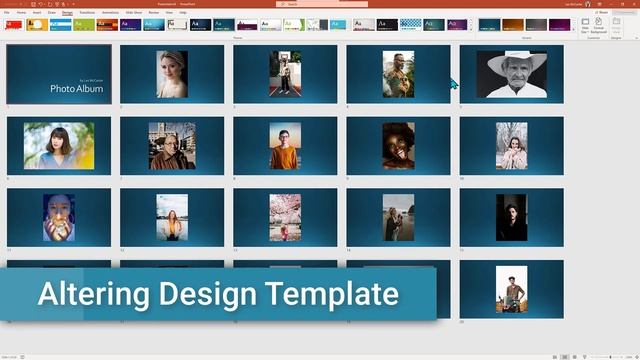Click the Design Ideas icon
The height and width of the screenshot is (360, 640).
tap(616, 25)
